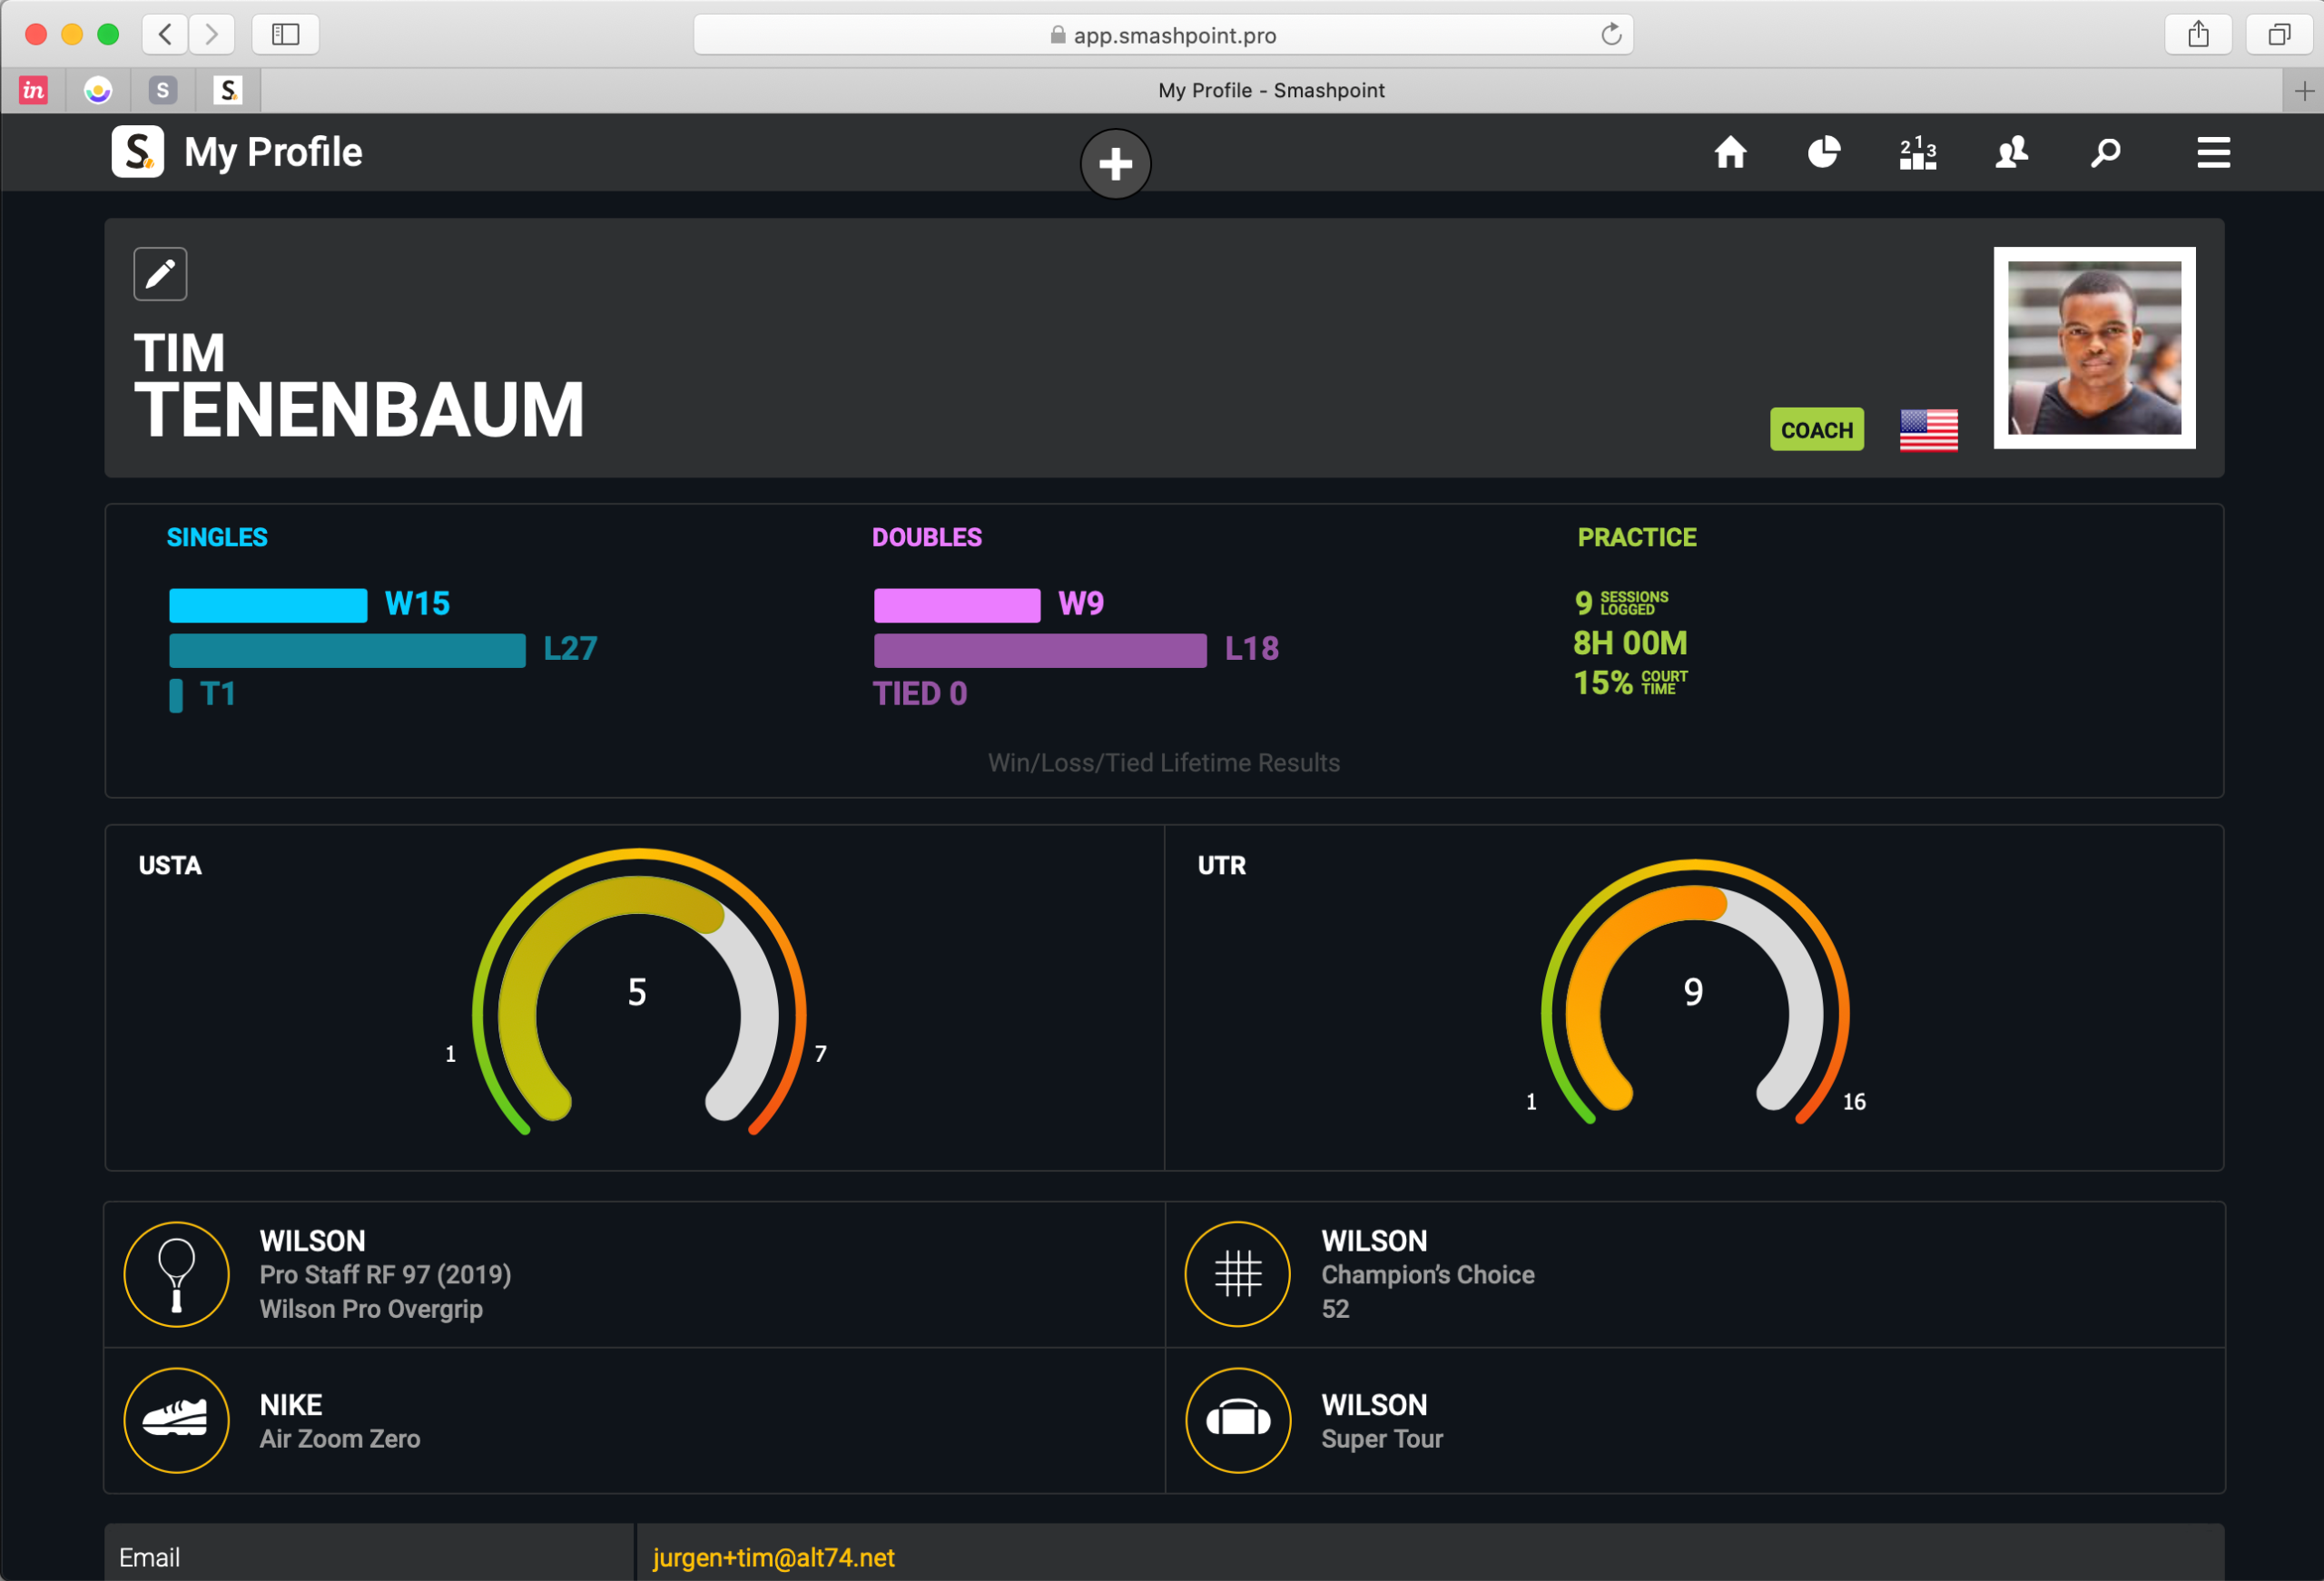Toggle the Safari sidebar button
Screen dimensions: 2324x1581
pos(285,35)
